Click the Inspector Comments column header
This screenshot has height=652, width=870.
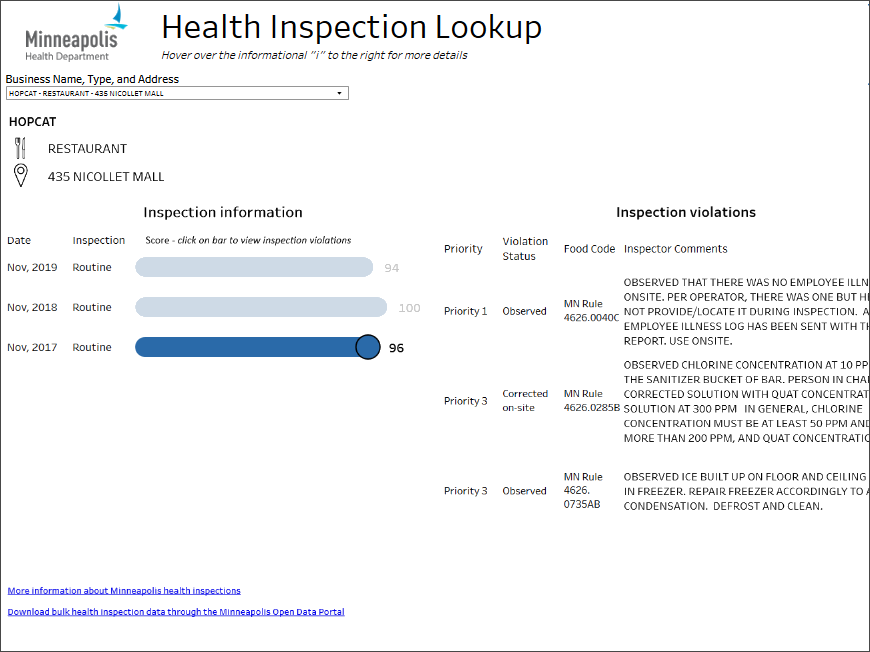click(675, 249)
